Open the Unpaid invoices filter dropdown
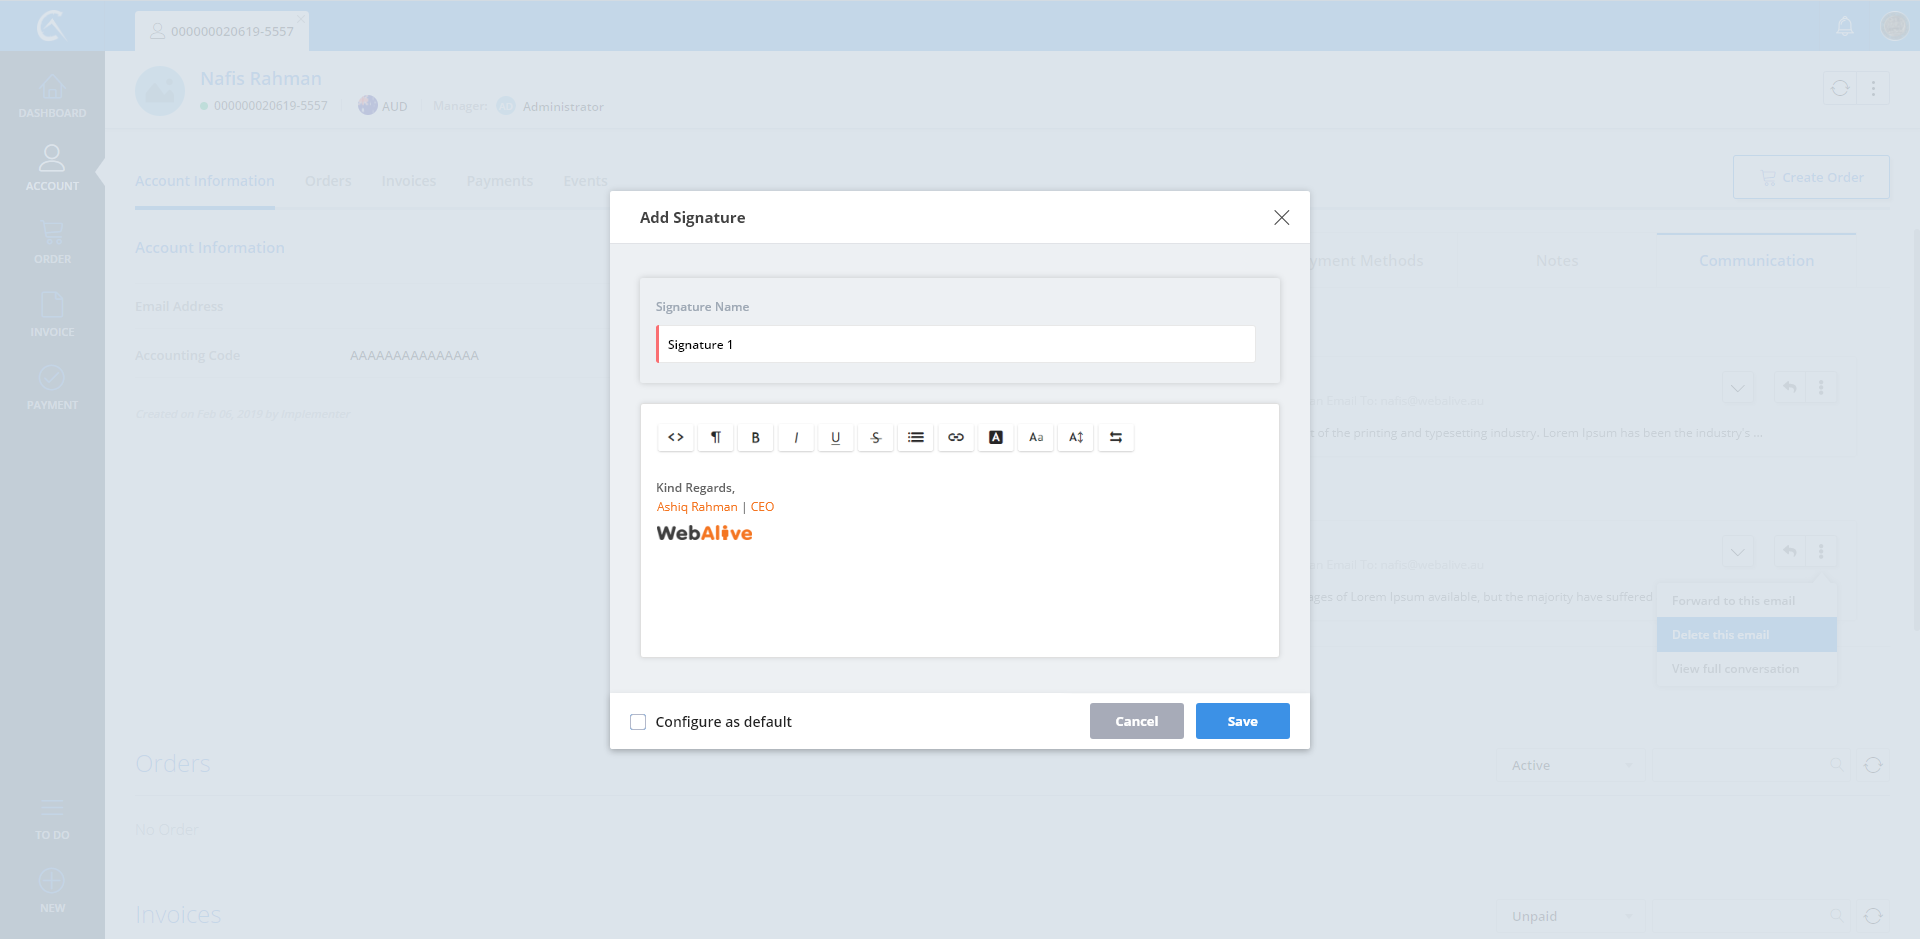The height and width of the screenshot is (939, 1920). pos(1570,916)
